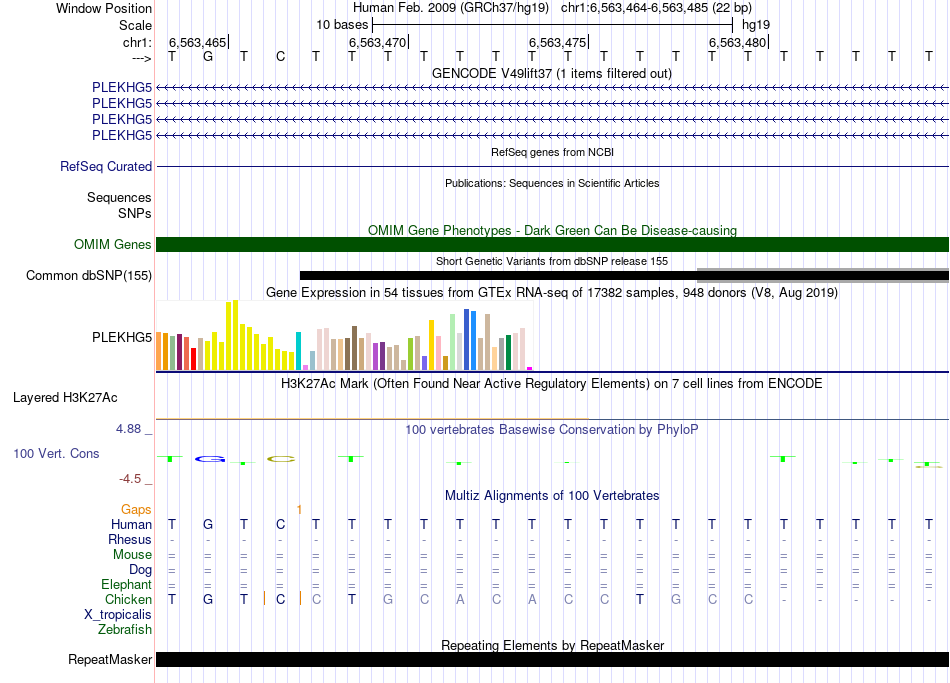Screen dimensions: 950x683
Task: Click the red bar in GTEx expression chart
Action: (193, 359)
